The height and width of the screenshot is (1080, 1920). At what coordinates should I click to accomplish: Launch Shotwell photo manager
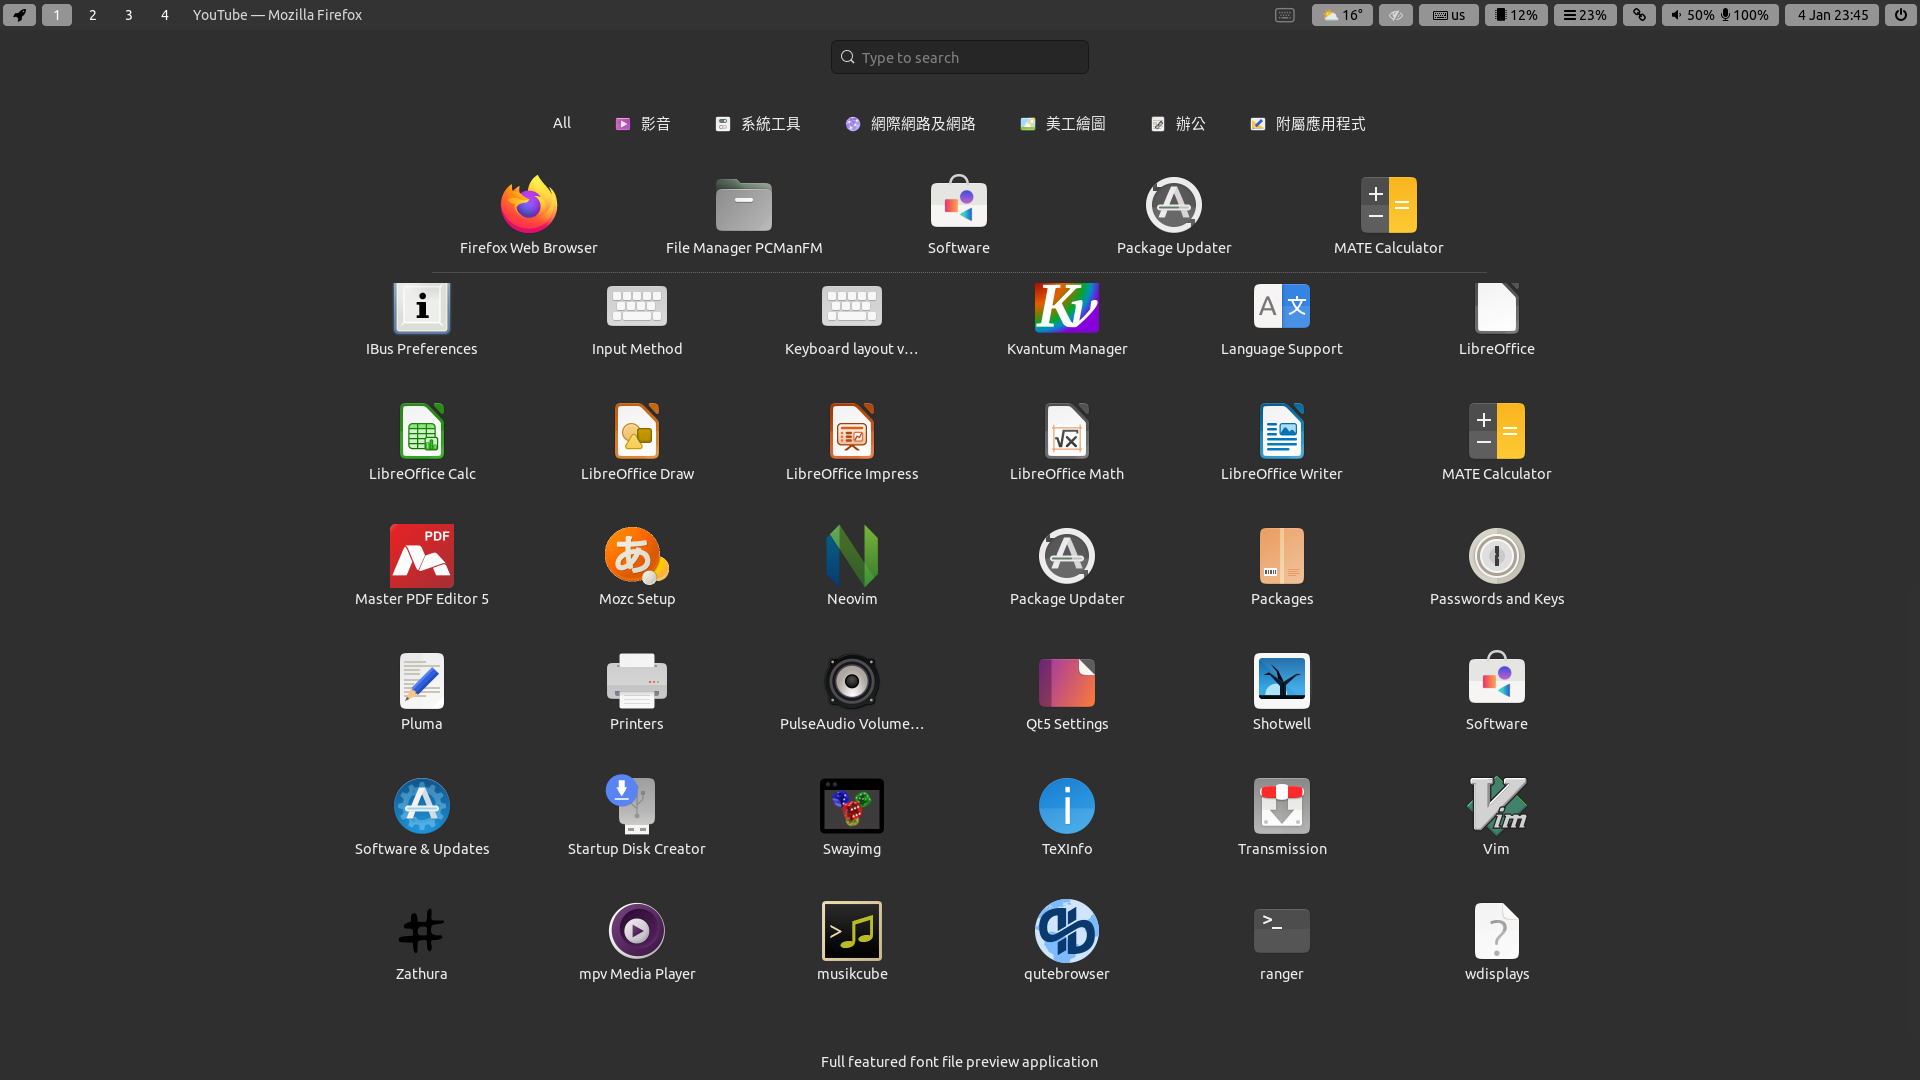[x=1282, y=692]
